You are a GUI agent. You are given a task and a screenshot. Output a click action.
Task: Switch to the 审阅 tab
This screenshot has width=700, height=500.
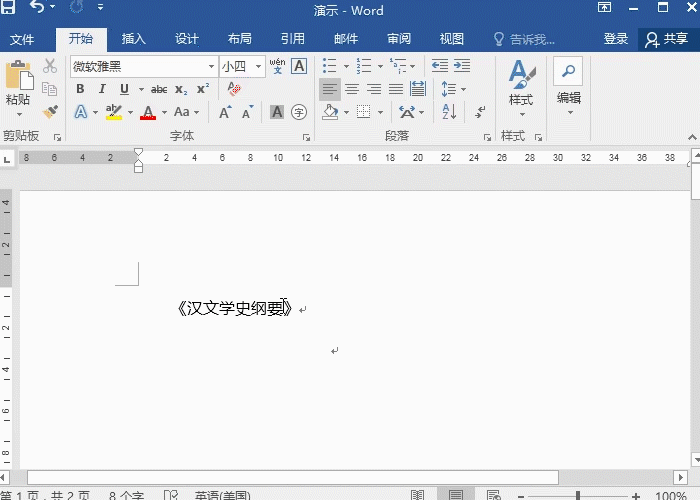399,39
